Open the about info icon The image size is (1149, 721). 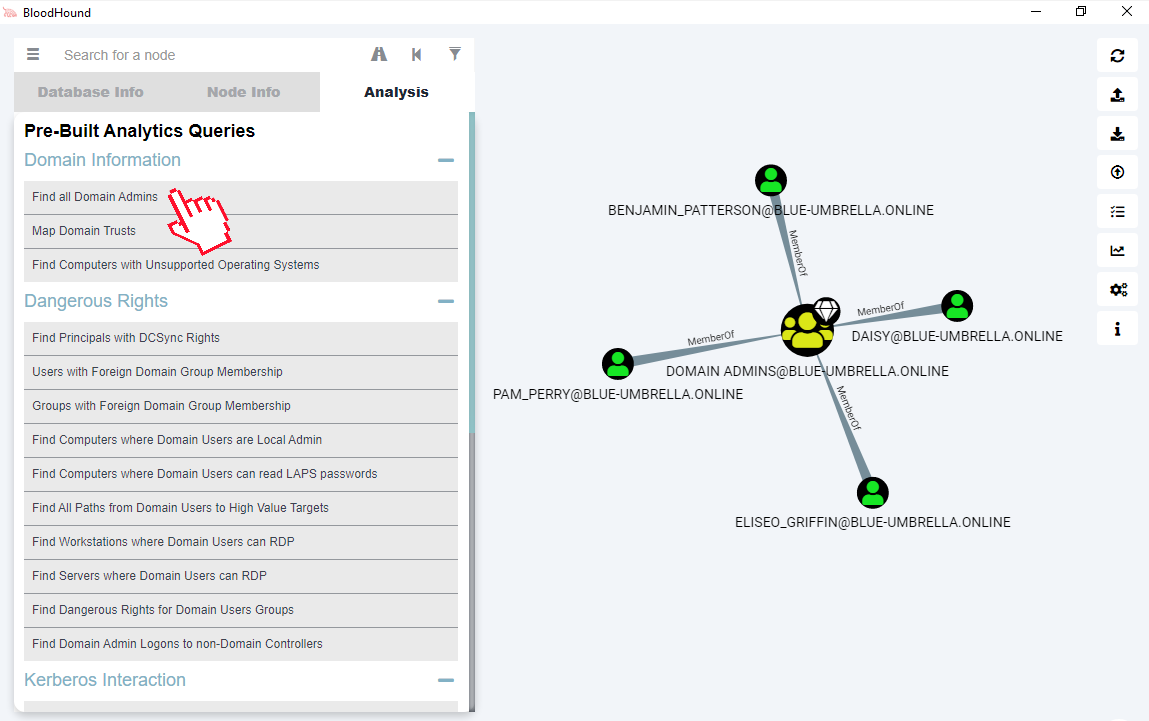coord(1117,329)
